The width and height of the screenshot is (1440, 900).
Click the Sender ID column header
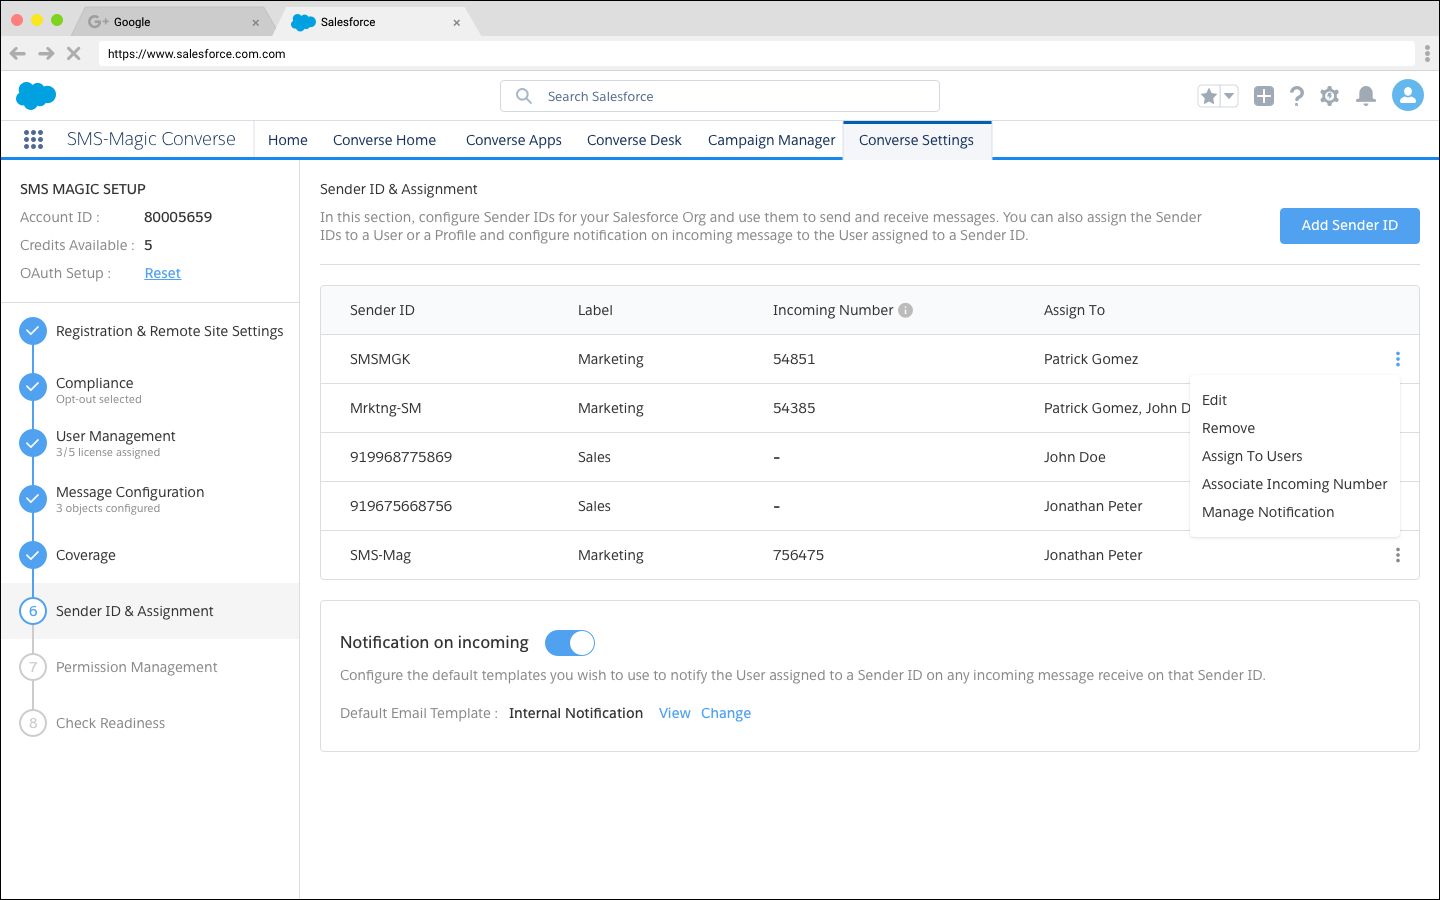[x=382, y=310]
